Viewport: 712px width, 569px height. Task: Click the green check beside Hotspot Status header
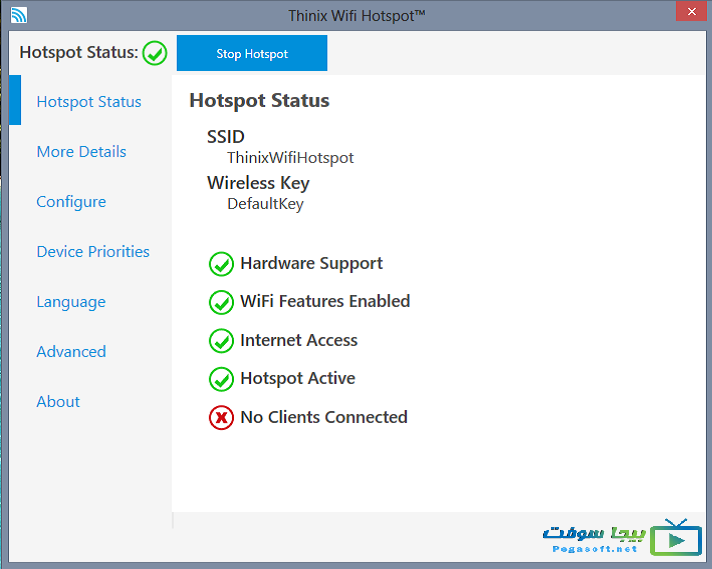[155, 53]
